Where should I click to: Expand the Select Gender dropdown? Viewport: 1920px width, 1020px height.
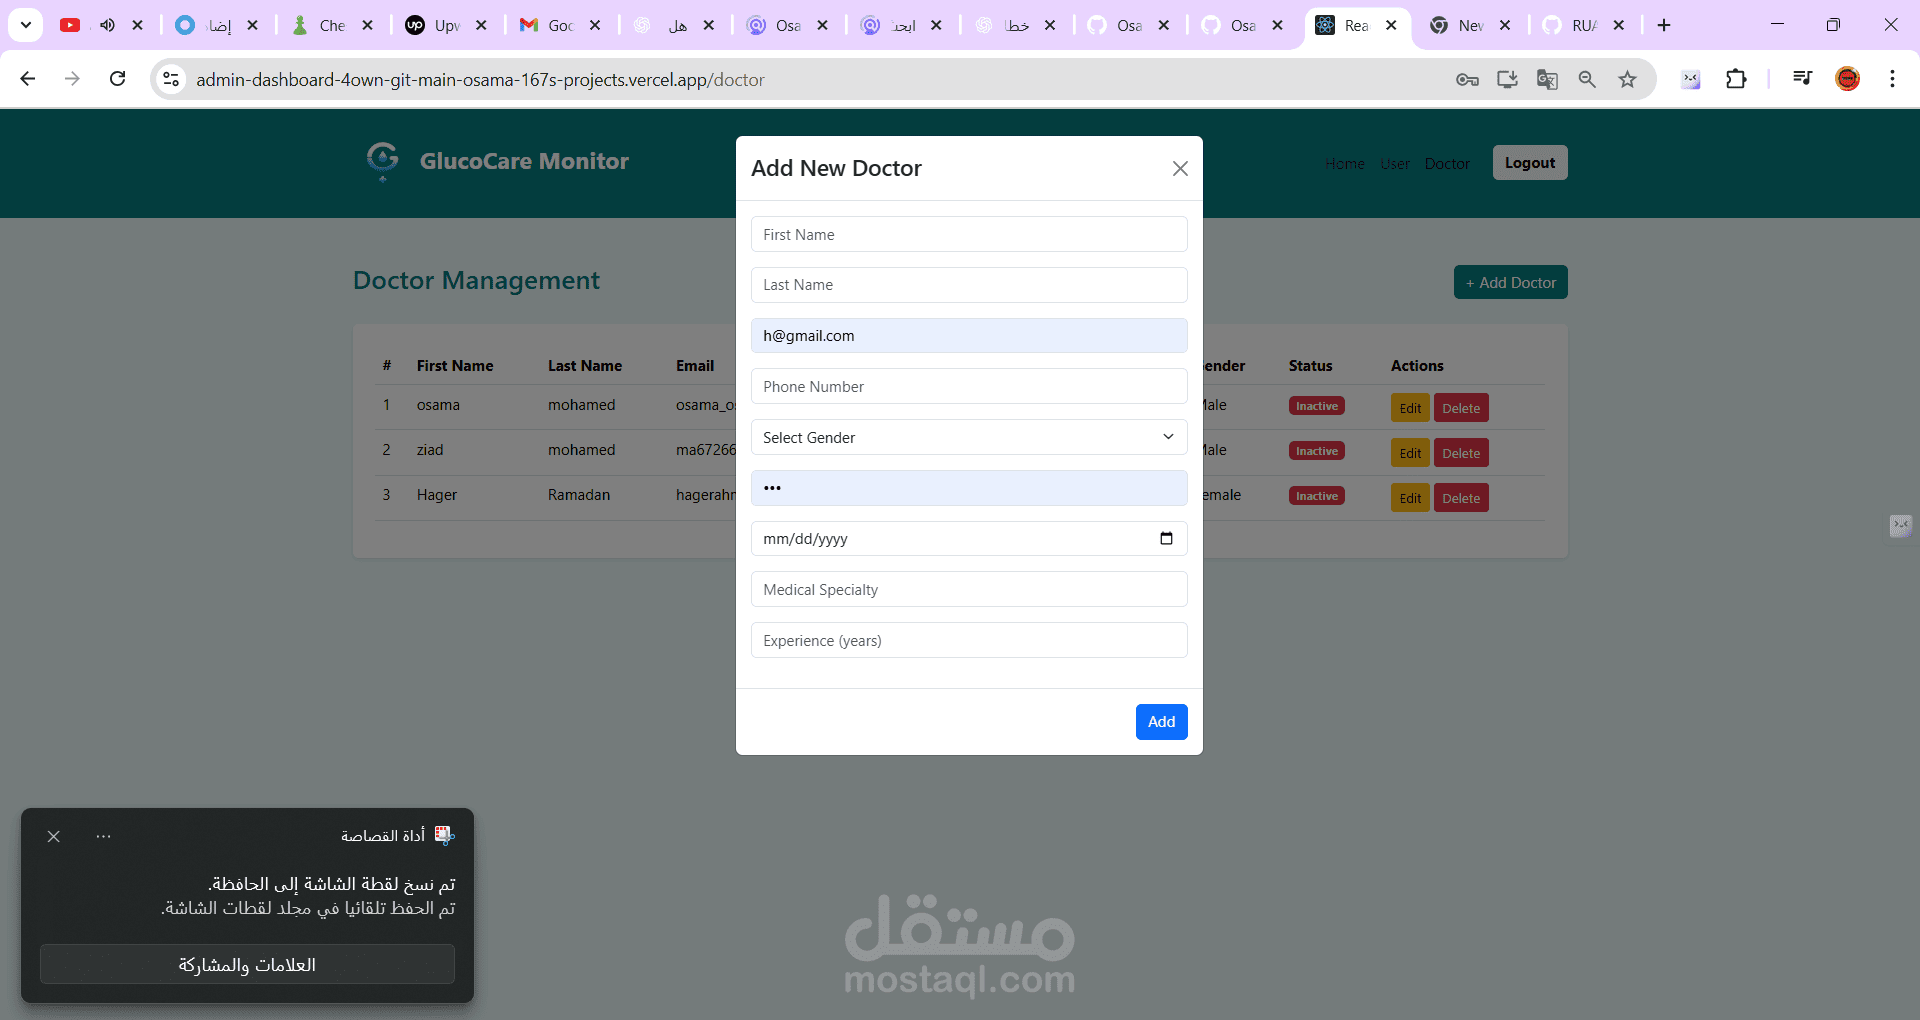(x=969, y=437)
